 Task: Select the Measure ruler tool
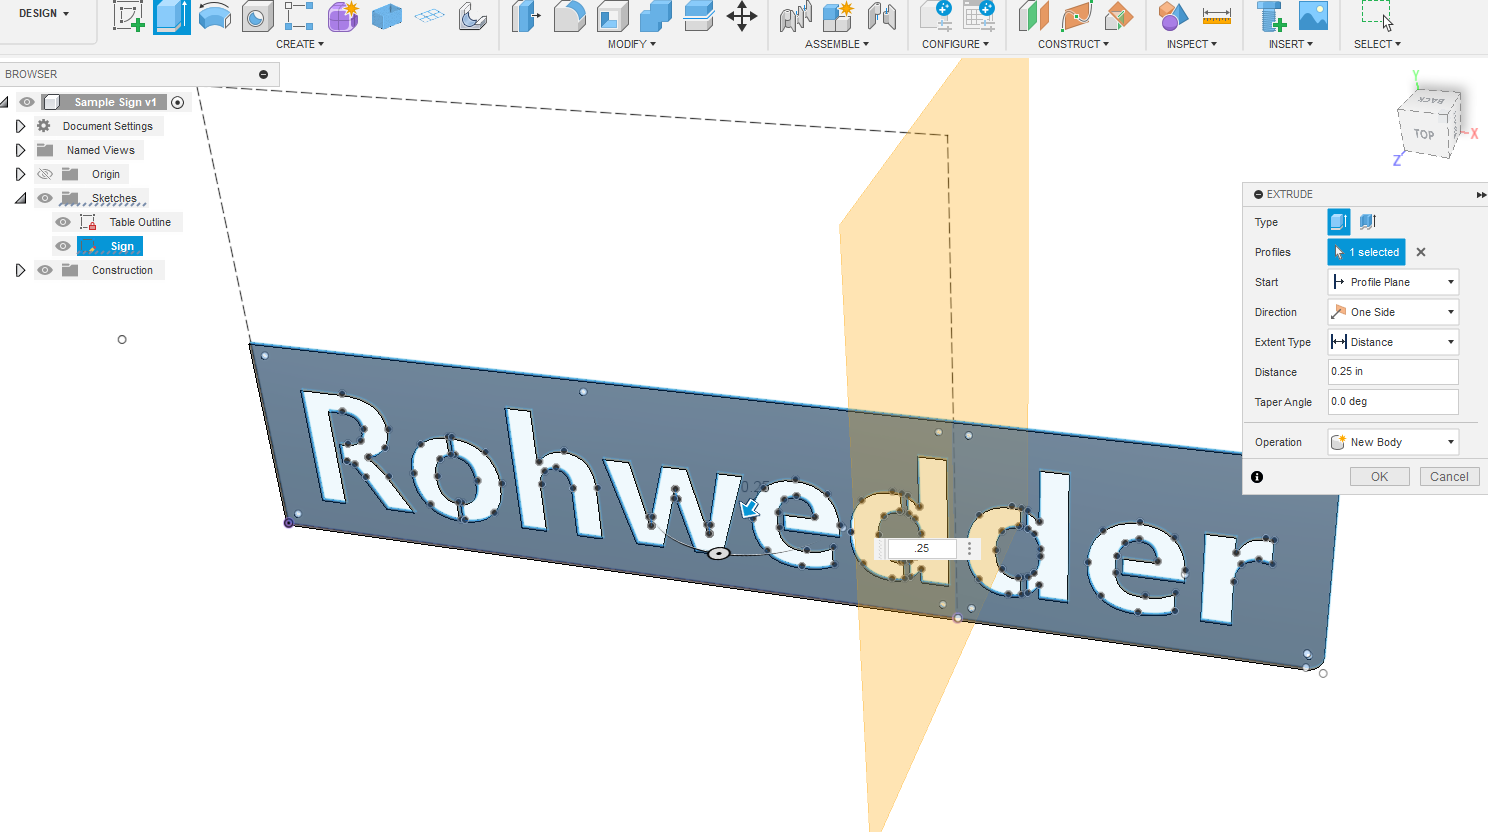click(1216, 16)
